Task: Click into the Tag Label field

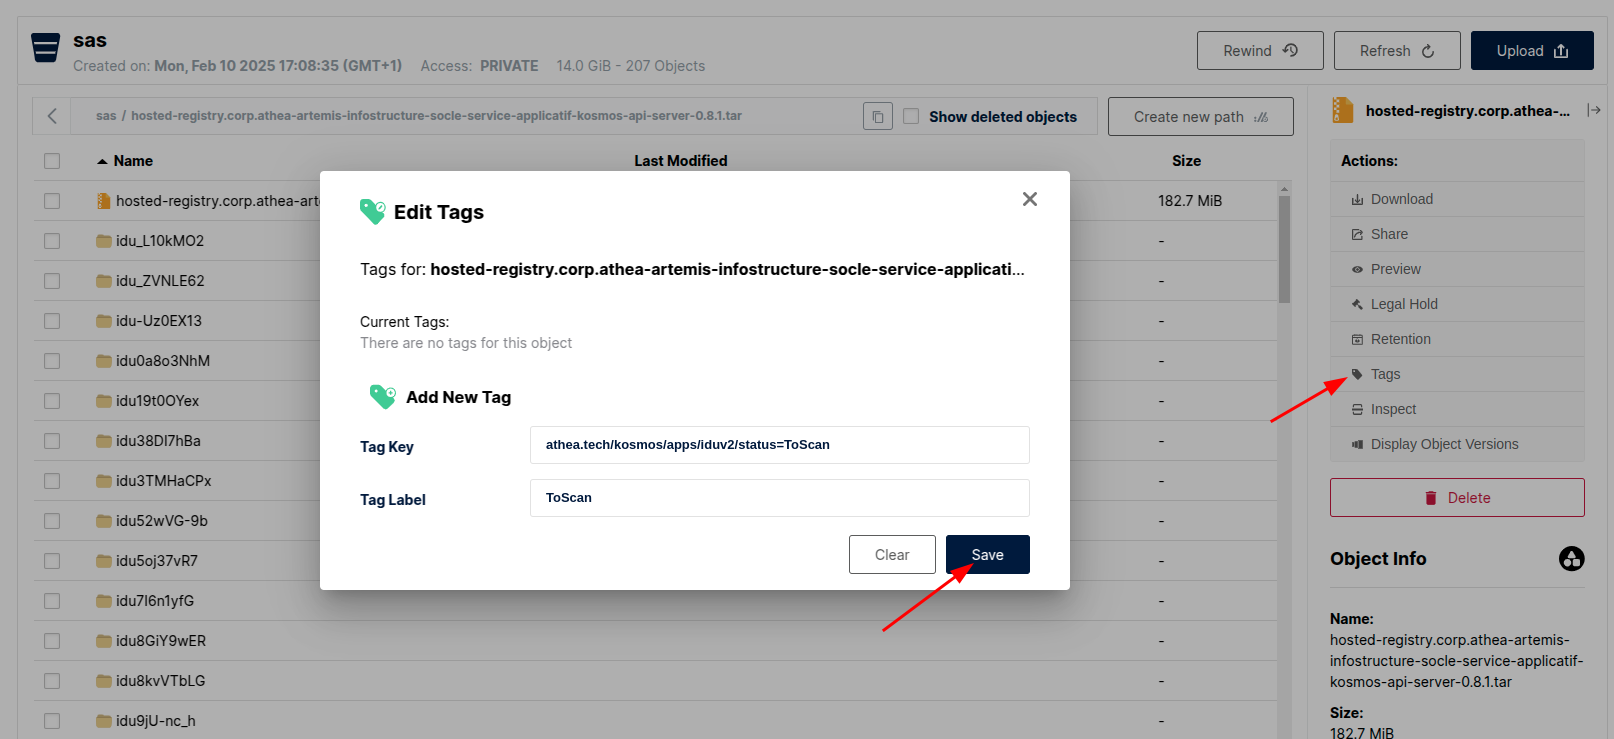Action: pyautogui.click(x=779, y=498)
